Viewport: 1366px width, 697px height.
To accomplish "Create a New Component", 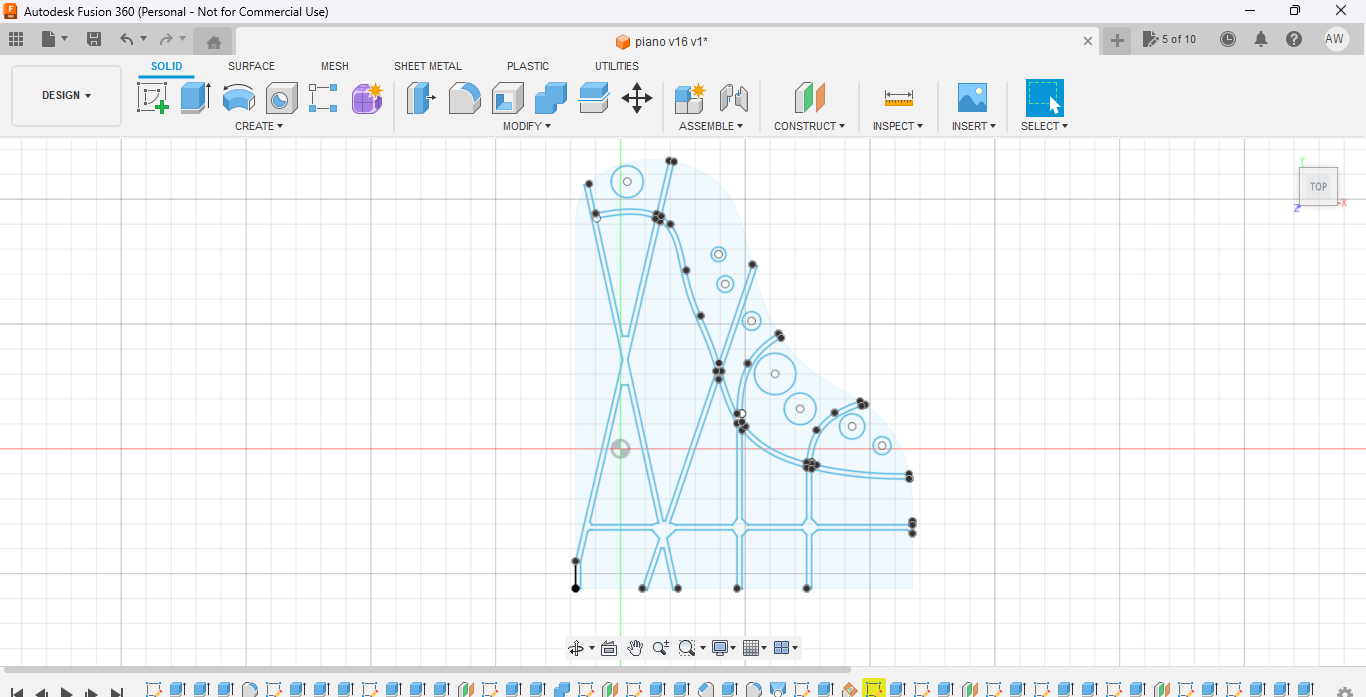I will point(690,98).
